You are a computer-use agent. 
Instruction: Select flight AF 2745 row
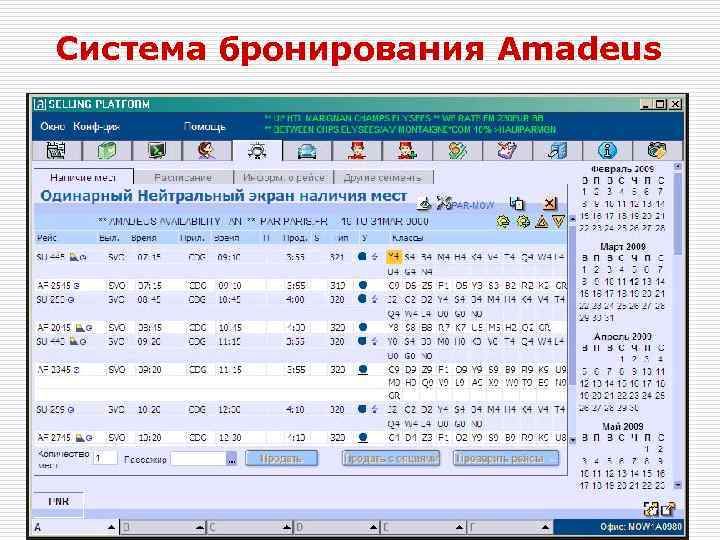pos(301,437)
